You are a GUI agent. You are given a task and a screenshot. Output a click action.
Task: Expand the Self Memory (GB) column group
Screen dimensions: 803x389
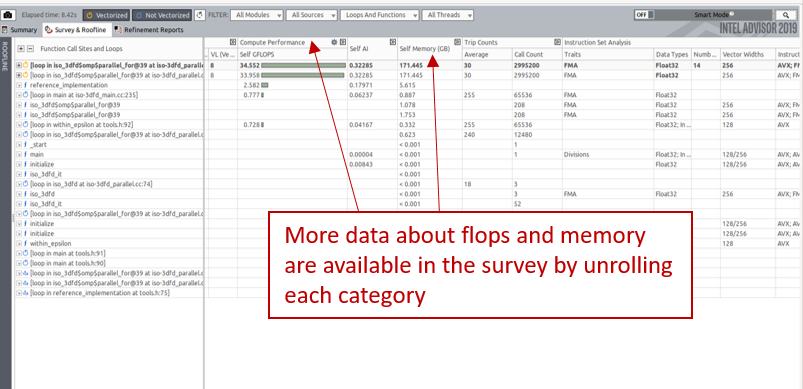click(x=457, y=42)
